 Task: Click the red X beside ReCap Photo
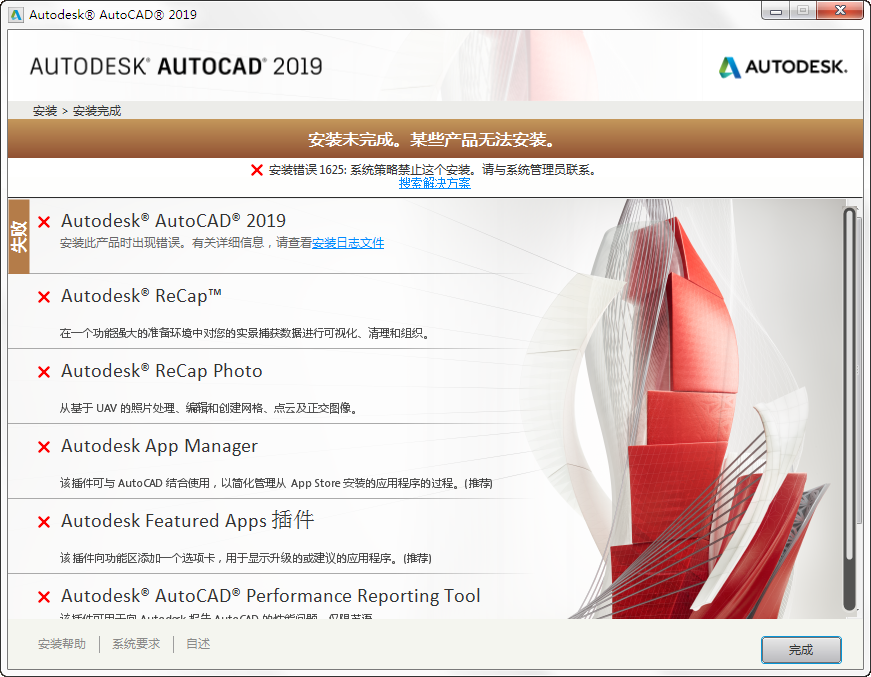coord(44,372)
